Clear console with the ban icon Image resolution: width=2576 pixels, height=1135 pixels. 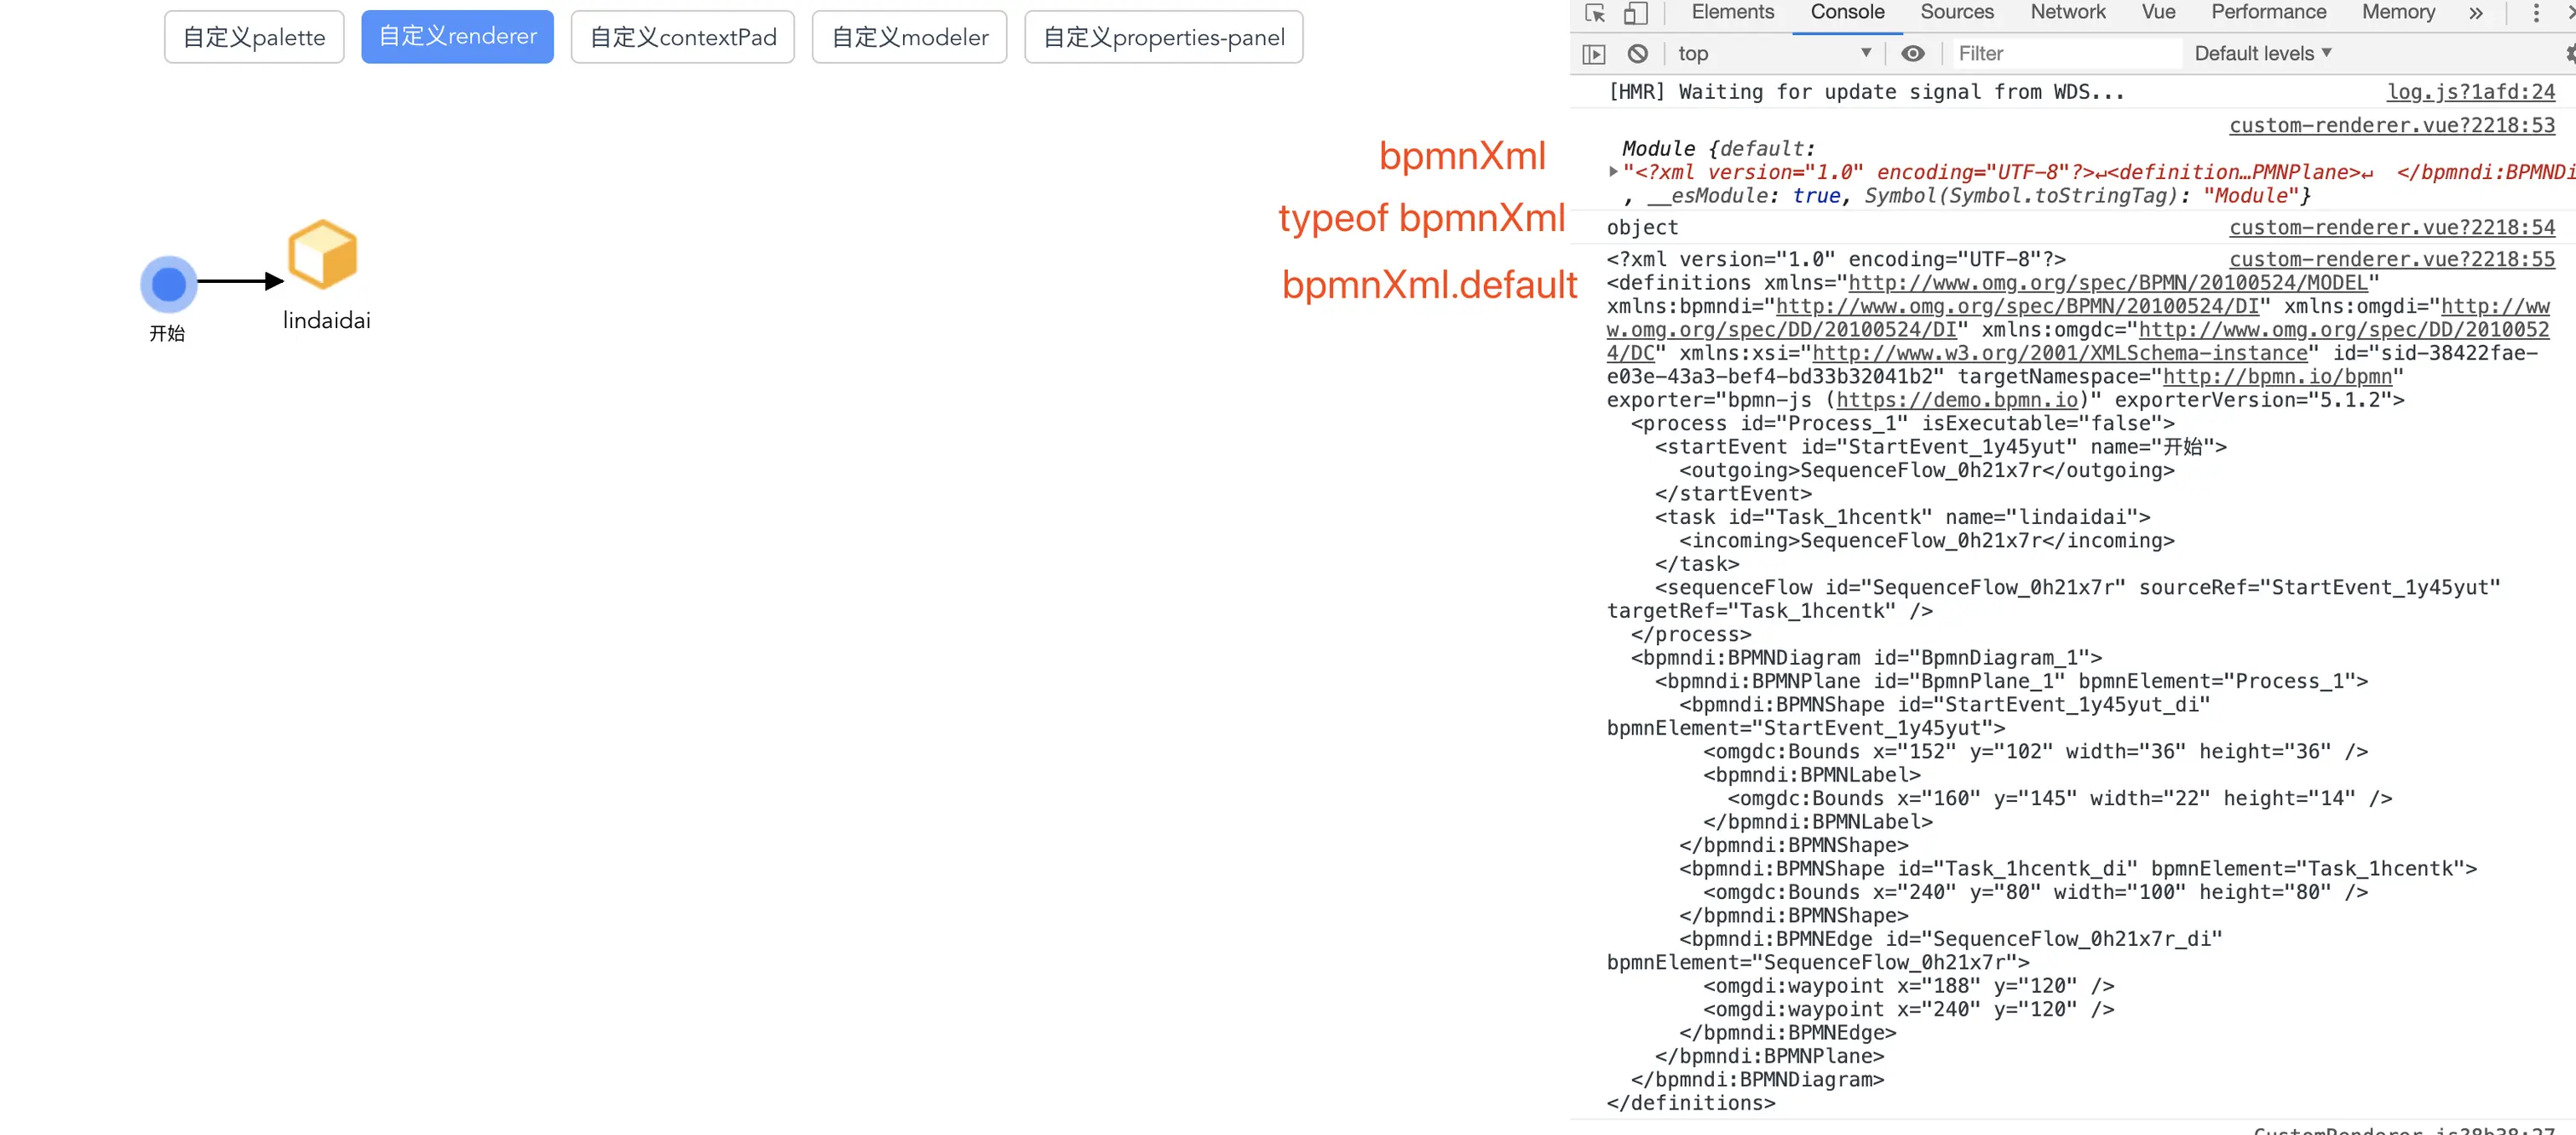(1637, 54)
